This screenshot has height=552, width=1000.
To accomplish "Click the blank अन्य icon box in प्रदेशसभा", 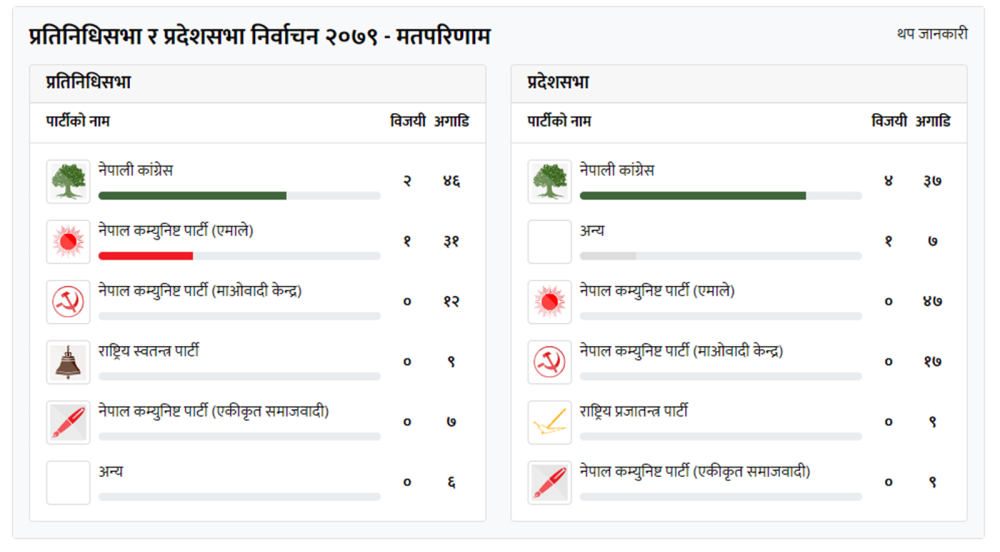I will pos(550,242).
